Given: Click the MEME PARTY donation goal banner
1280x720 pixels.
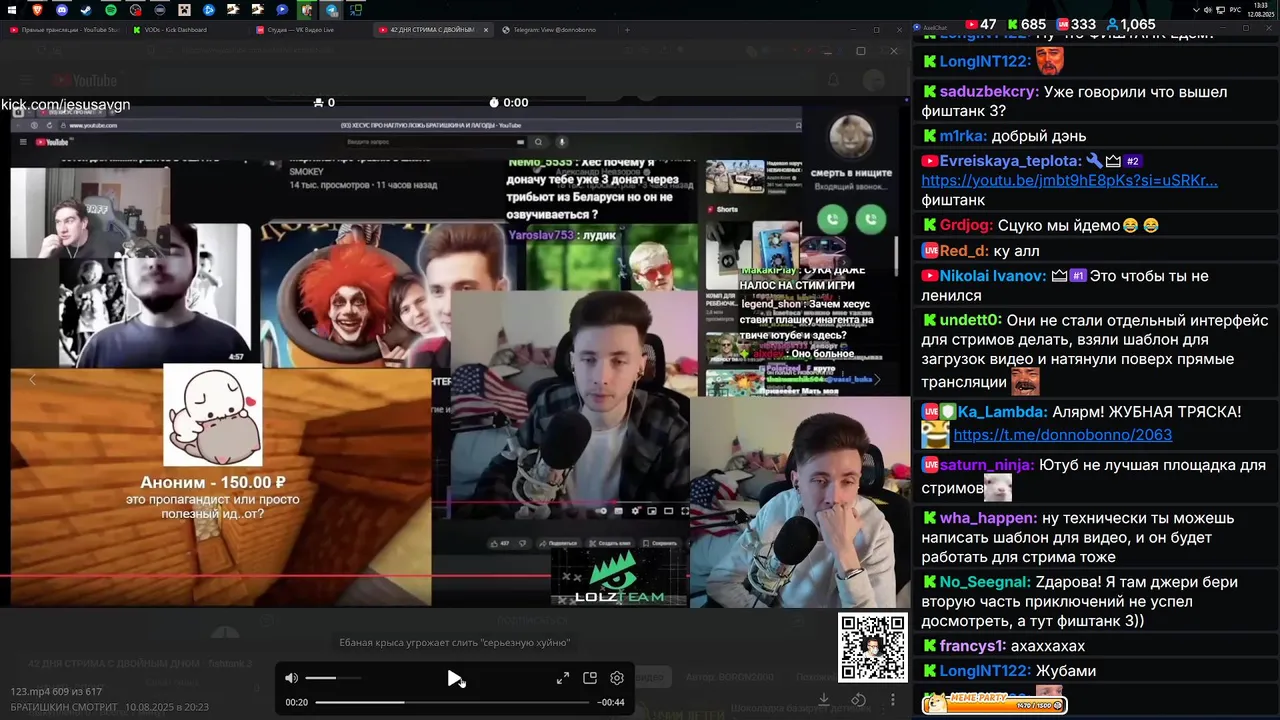Looking at the screenshot, I should (994, 704).
